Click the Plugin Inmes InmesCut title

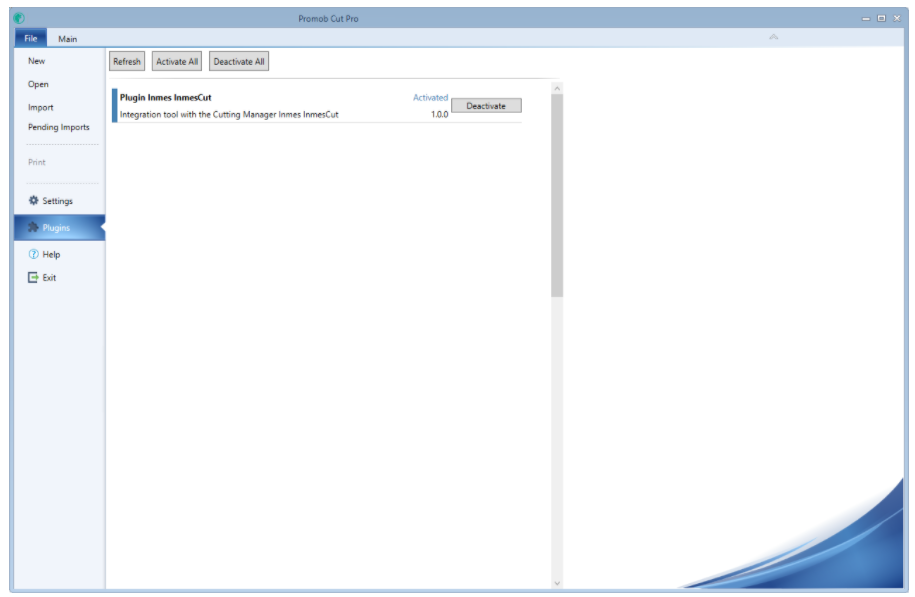(x=166, y=97)
